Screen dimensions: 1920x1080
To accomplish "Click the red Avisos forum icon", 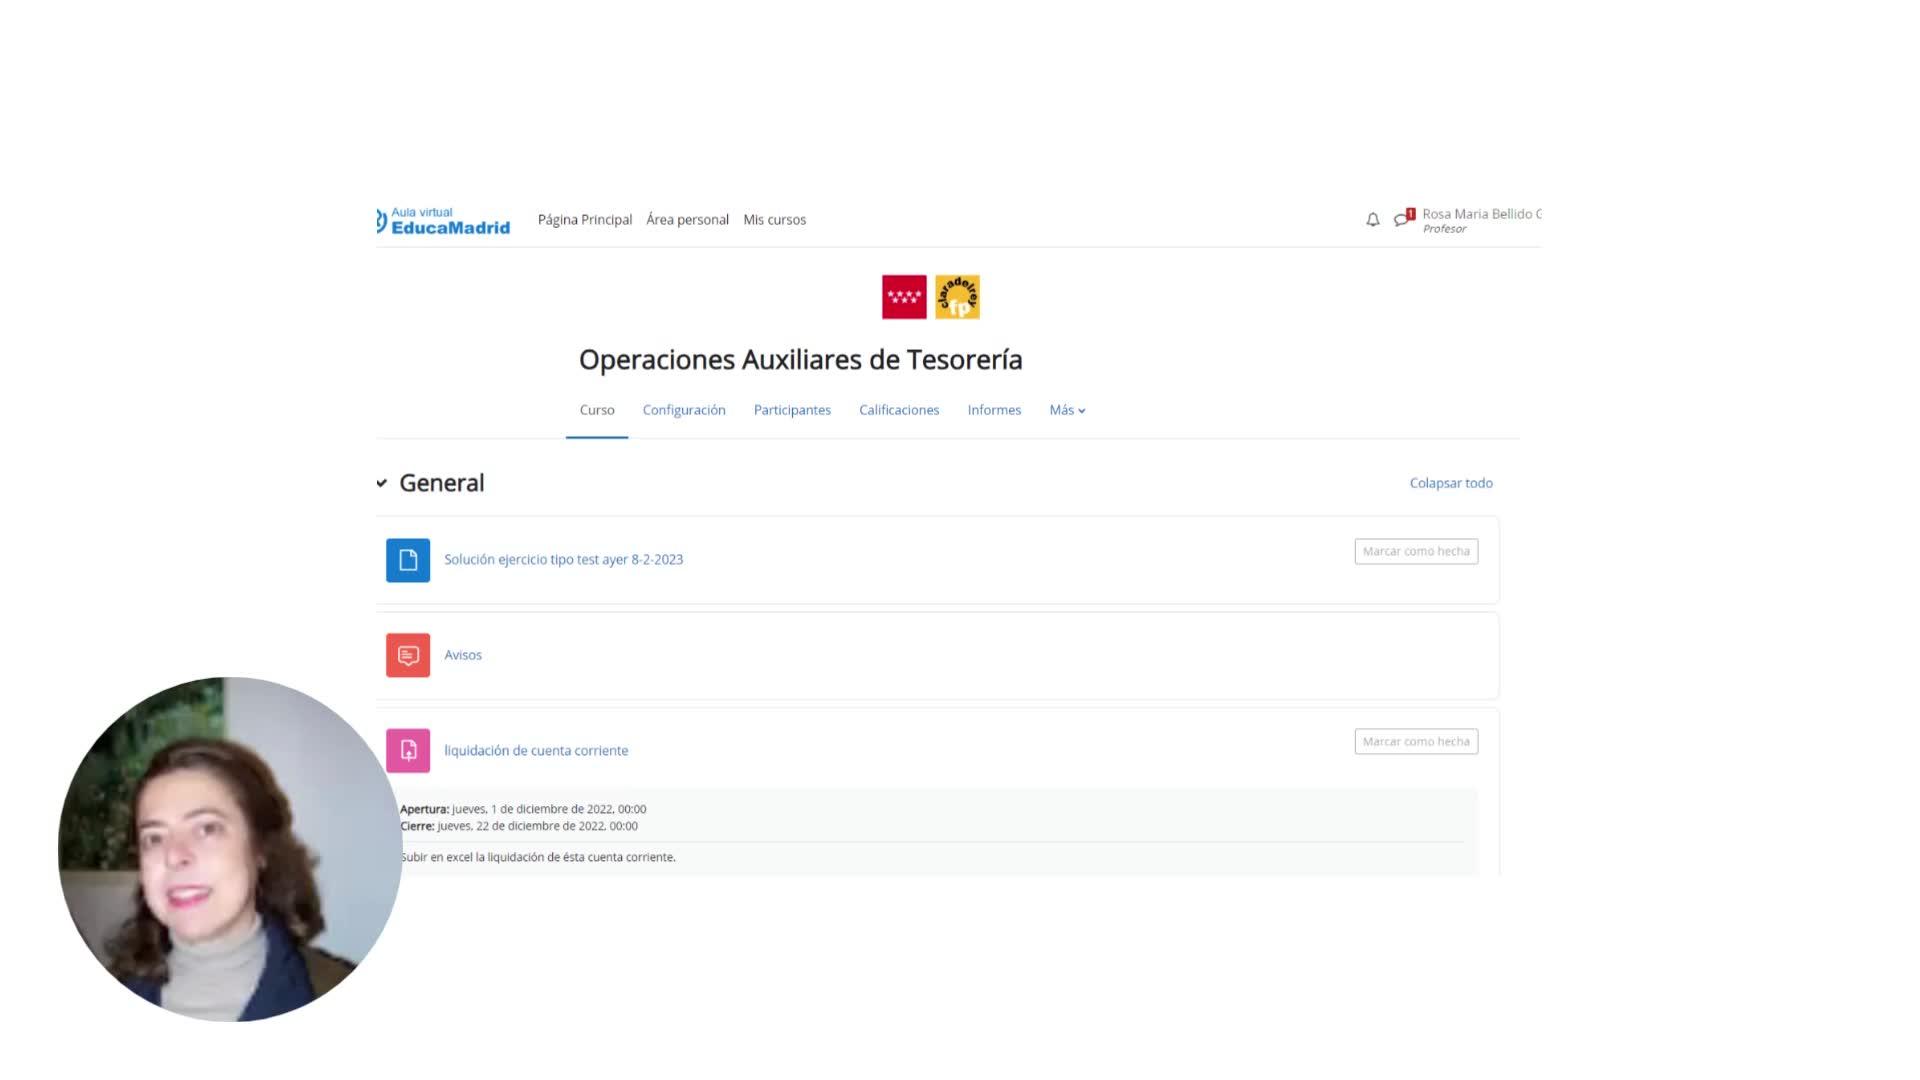I will coord(408,655).
